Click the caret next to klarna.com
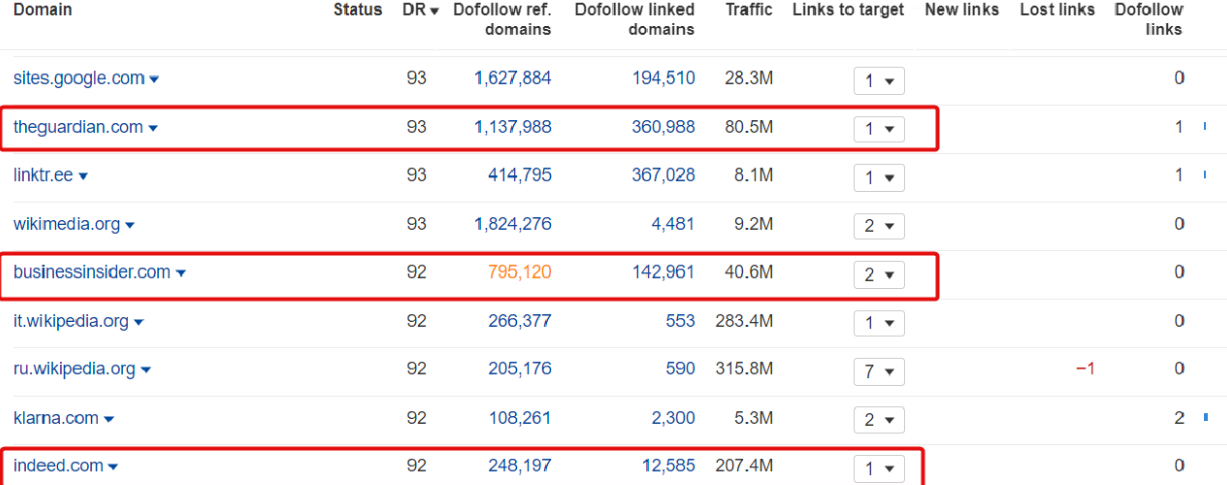 coord(109,420)
